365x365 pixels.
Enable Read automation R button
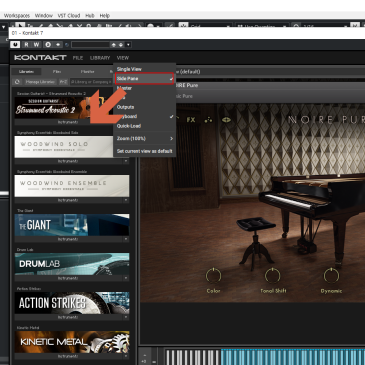26,44
